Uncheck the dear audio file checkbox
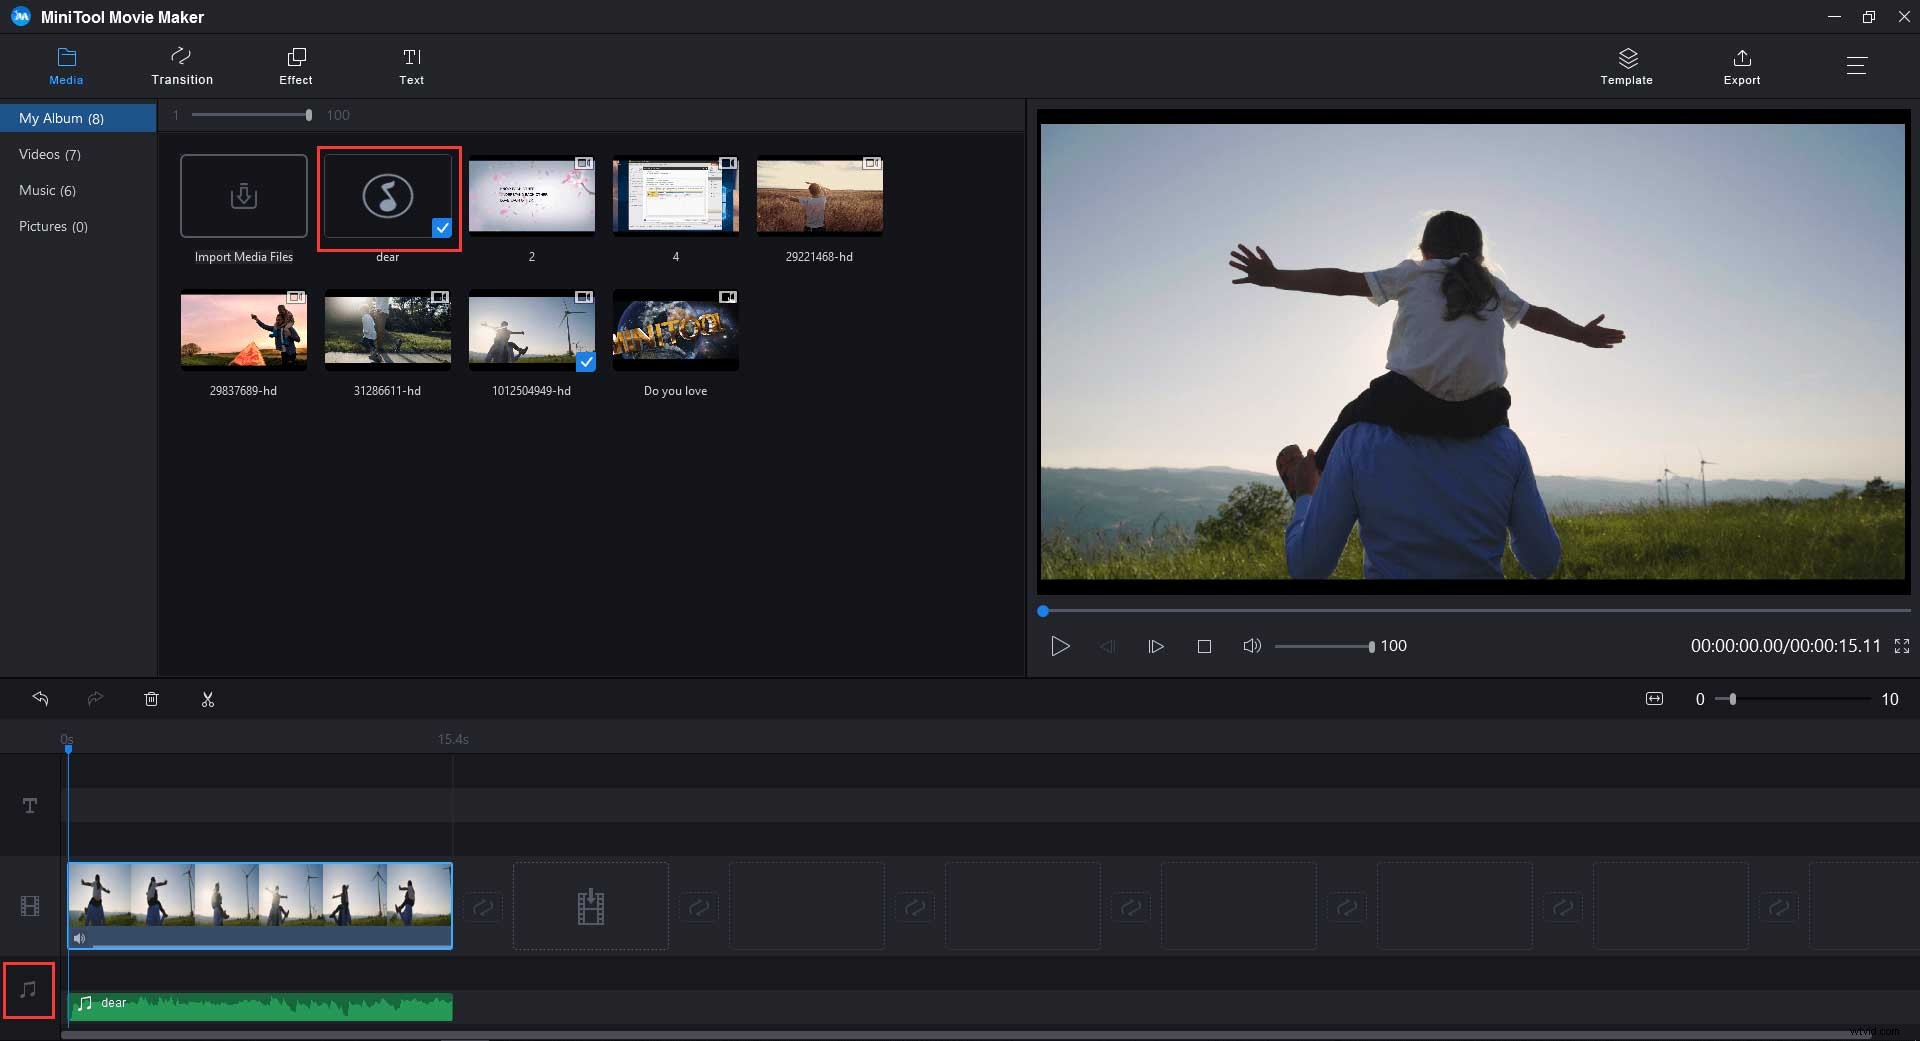1920x1041 pixels. pos(443,228)
